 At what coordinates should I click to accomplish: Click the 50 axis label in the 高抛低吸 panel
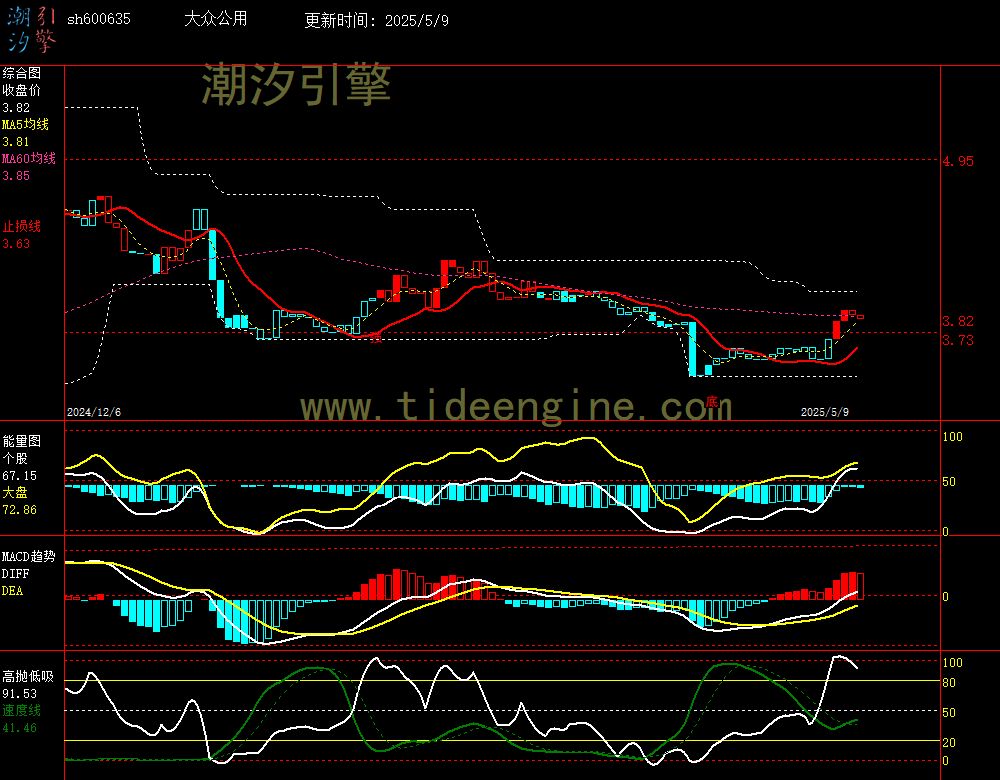pyautogui.click(x=949, y=712)
